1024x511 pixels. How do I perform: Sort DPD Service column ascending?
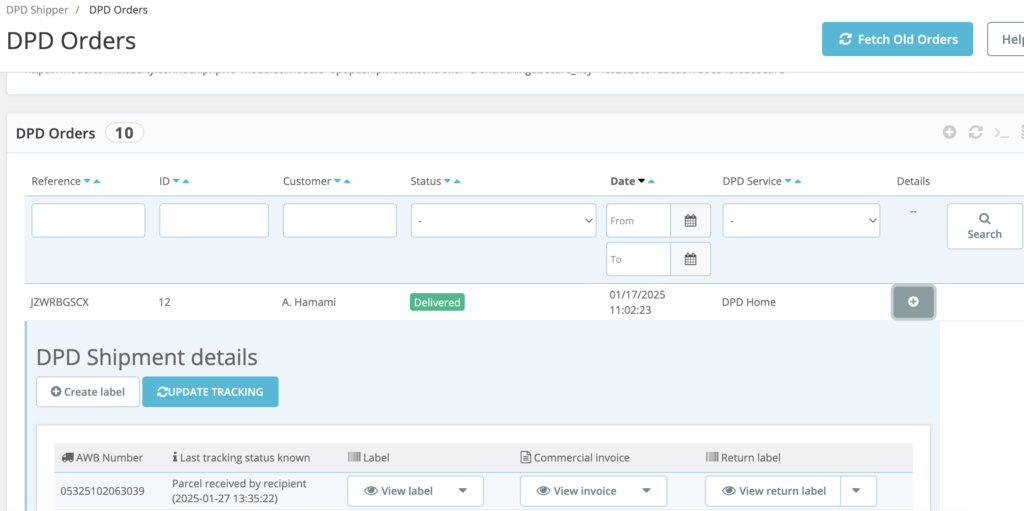pos(797,181)
